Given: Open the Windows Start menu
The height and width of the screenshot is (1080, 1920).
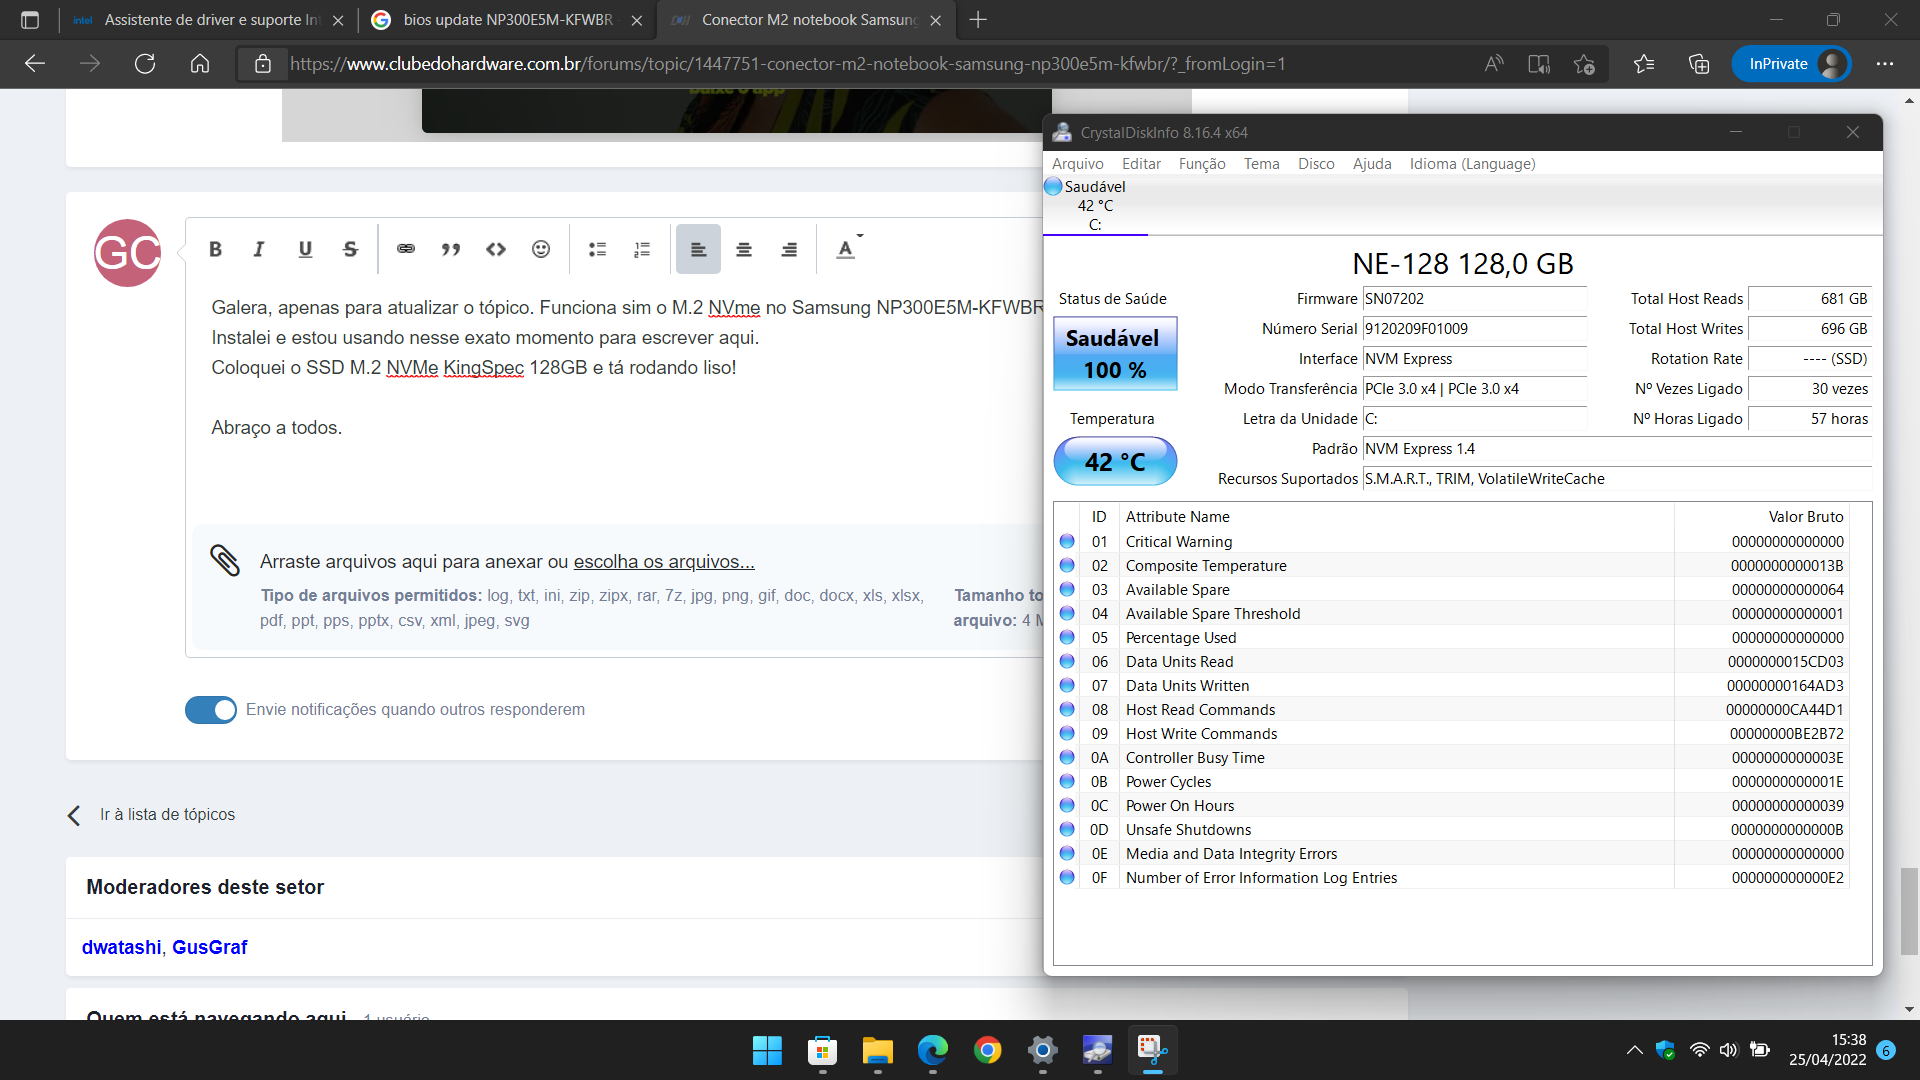Looking at the screenshot, I should pos(767,1050).
